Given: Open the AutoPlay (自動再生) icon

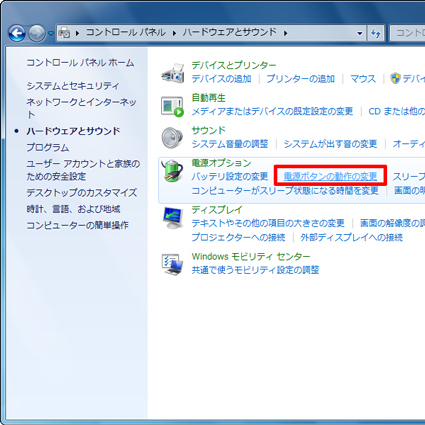Looking at the screenshot, I should pyautogui.click(x=172, y=106).
